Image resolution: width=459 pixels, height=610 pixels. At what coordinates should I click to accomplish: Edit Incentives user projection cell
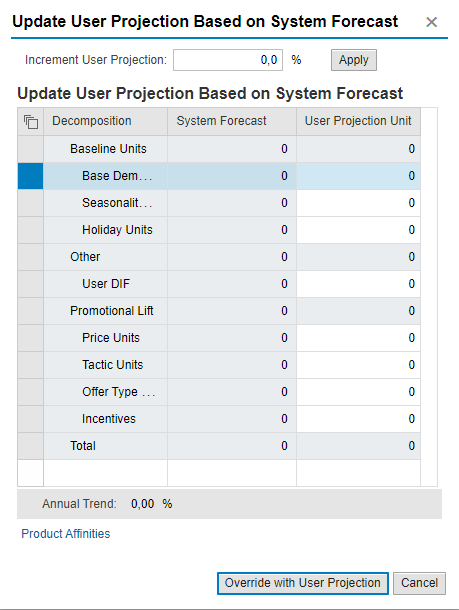tap(358, 419)
